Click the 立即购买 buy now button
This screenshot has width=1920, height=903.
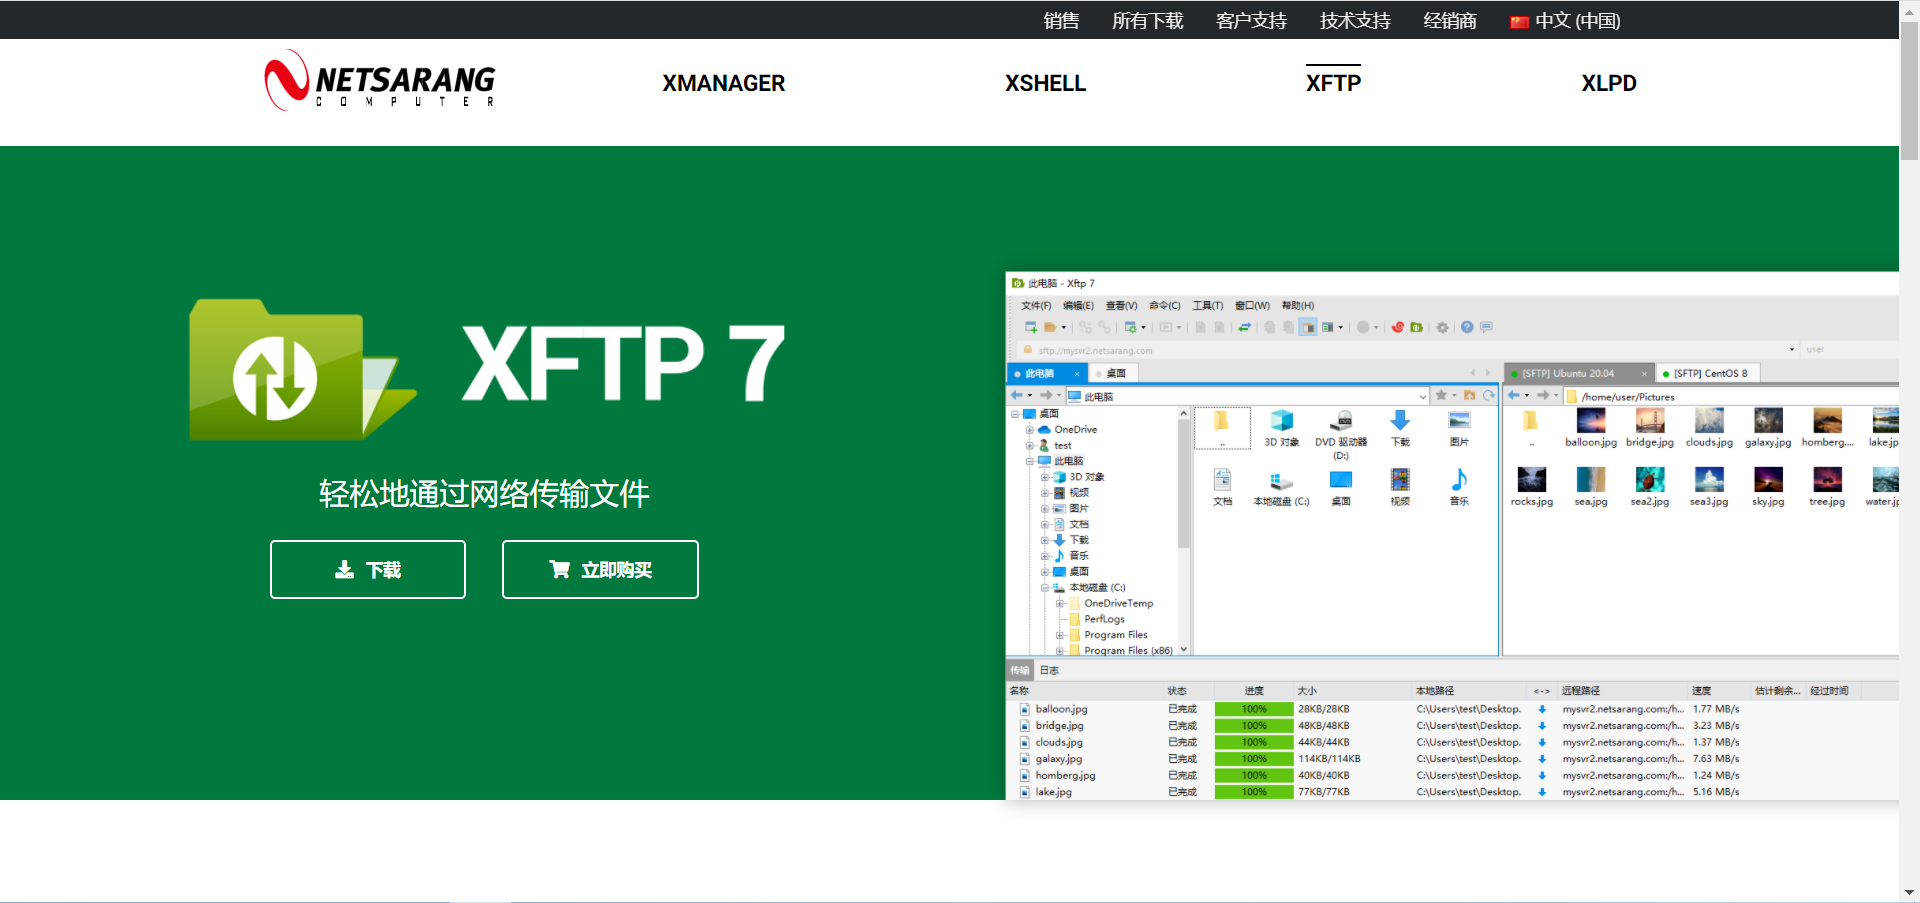point(600,569)
